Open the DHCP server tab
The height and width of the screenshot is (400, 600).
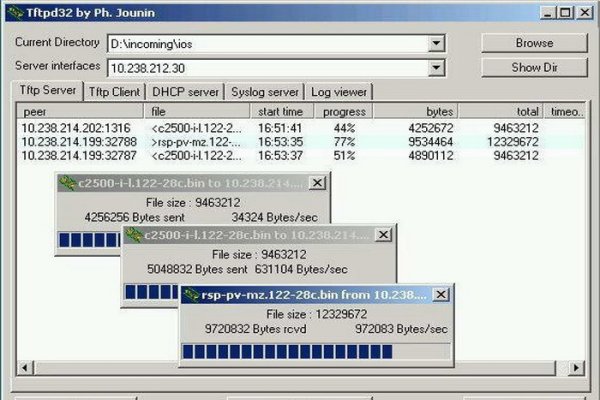[185, 91]
